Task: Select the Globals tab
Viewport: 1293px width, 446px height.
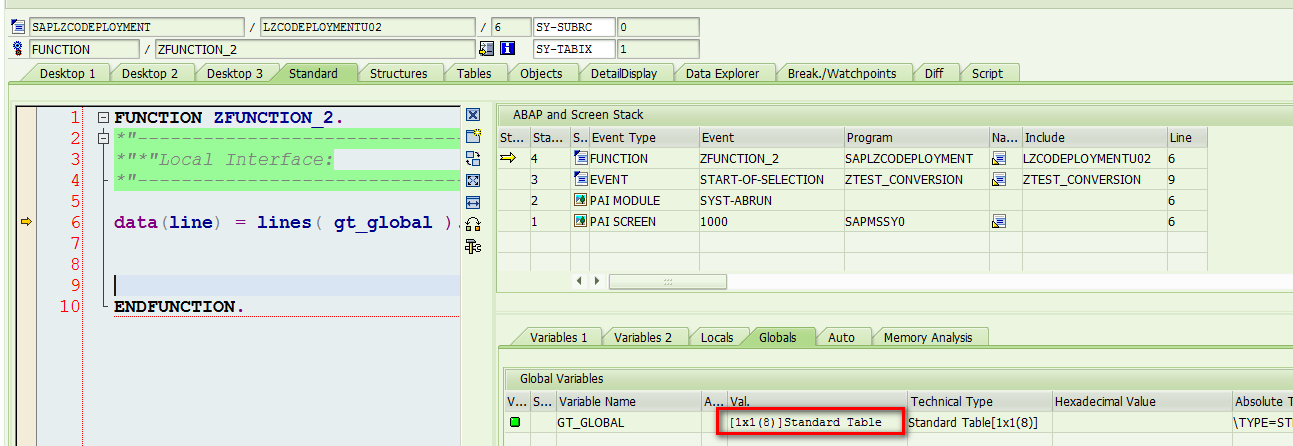Action: click(x=777, y=337)
